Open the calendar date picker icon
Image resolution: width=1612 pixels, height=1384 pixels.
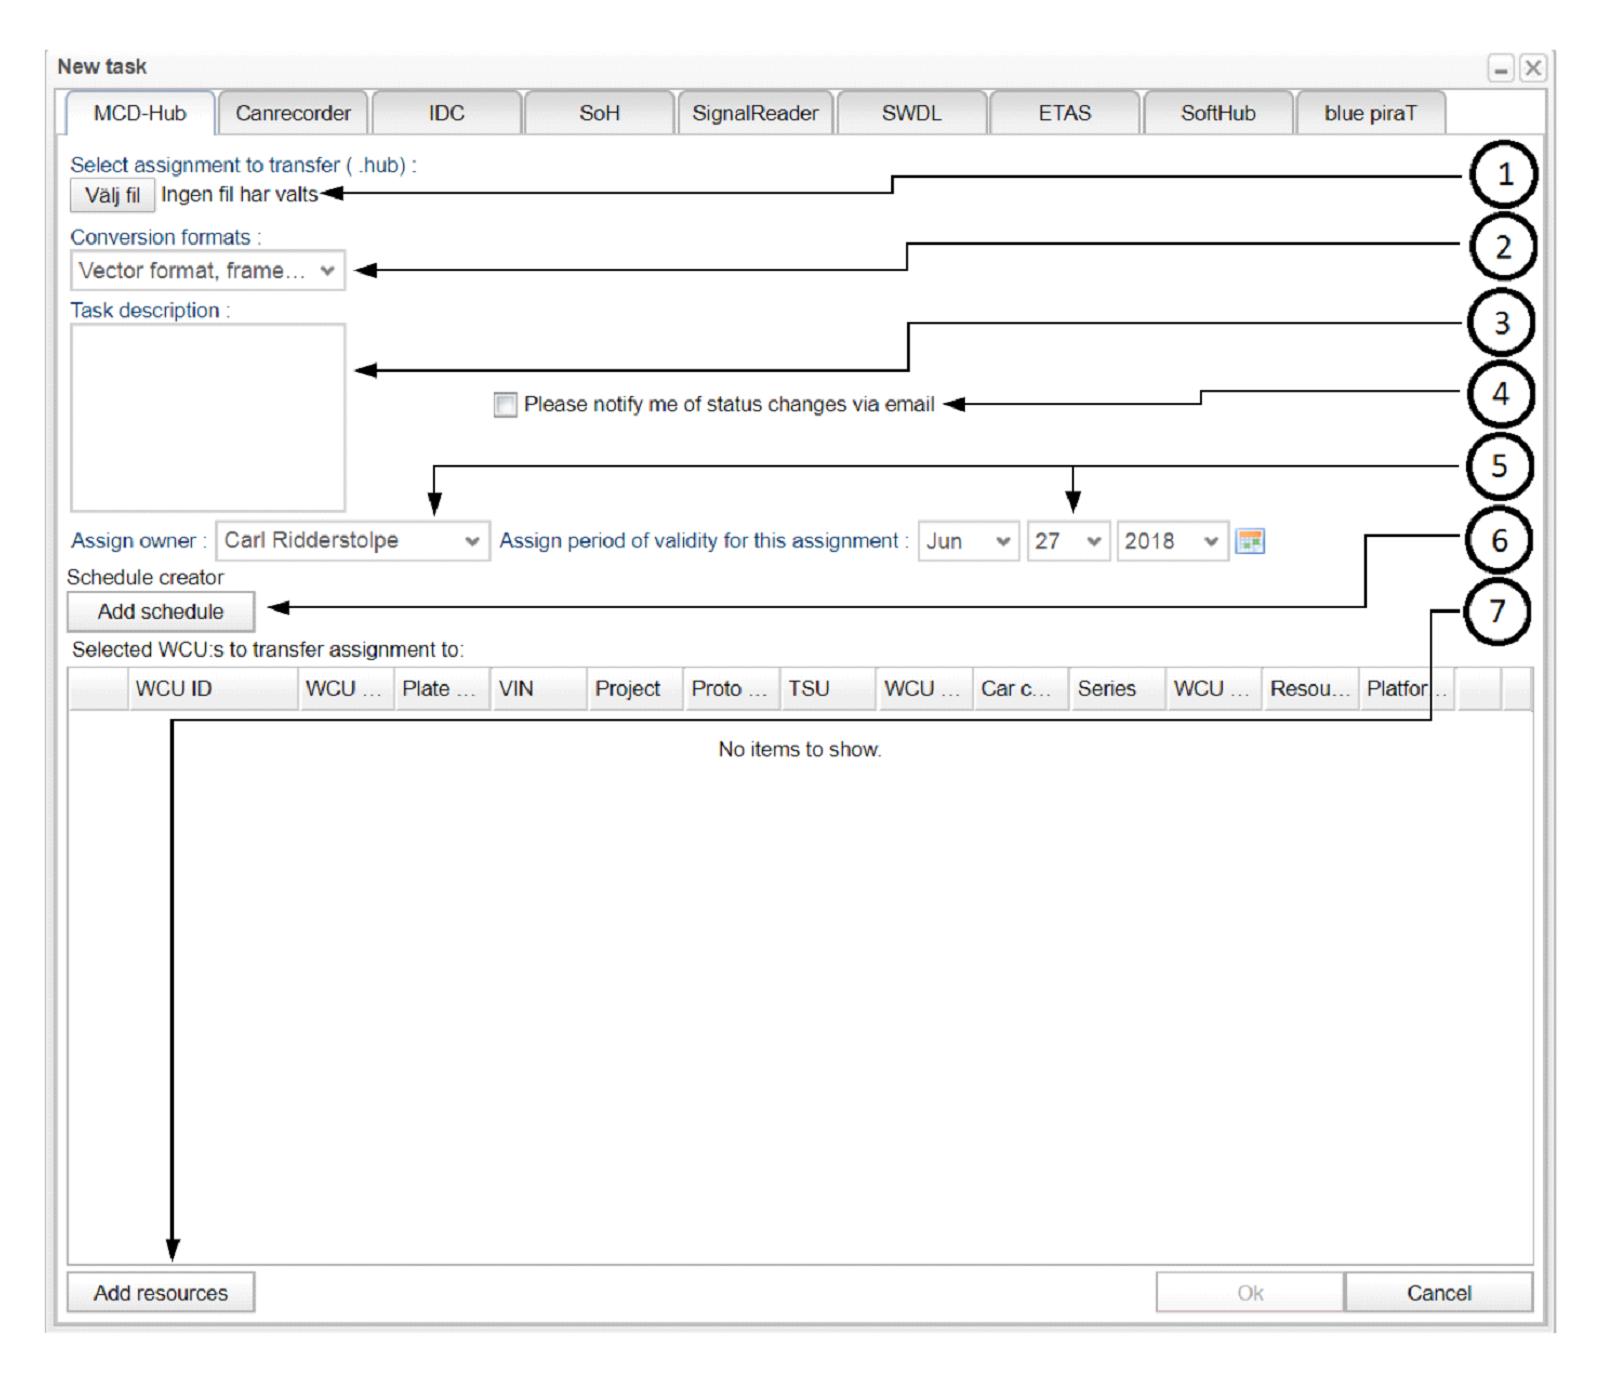[1249, 541]
